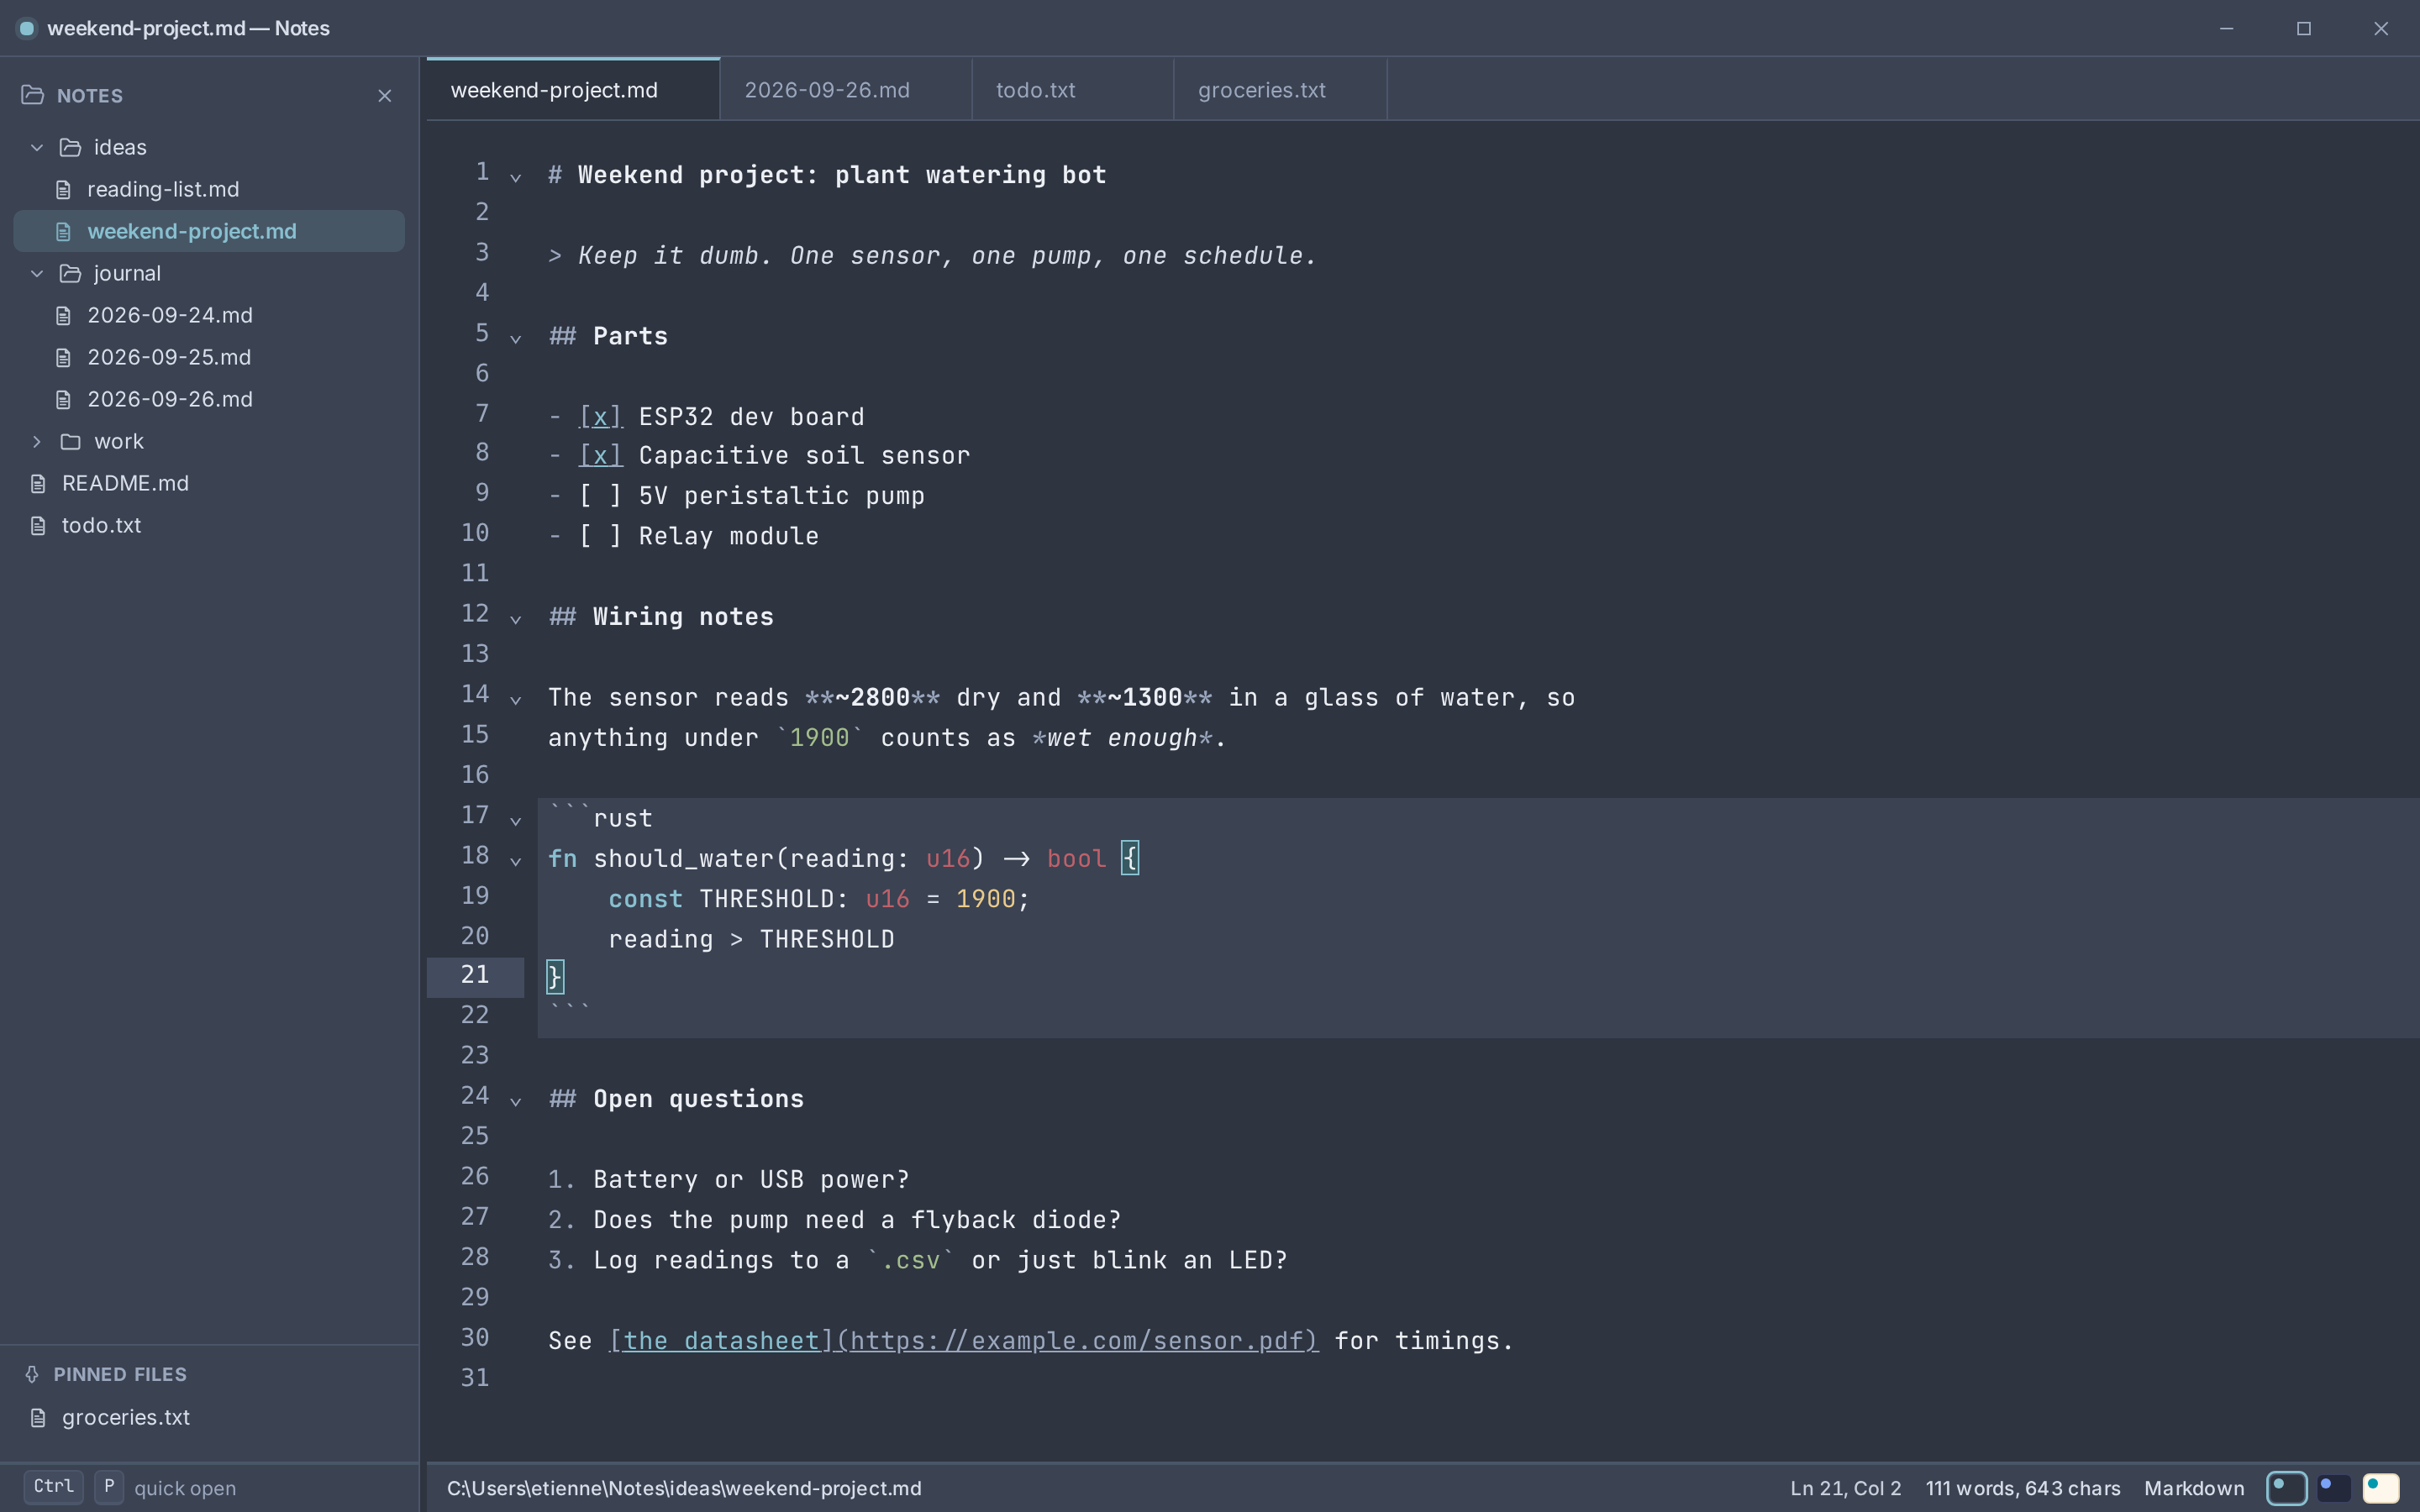Fold the Parts section on line 5

pos(516,339)
